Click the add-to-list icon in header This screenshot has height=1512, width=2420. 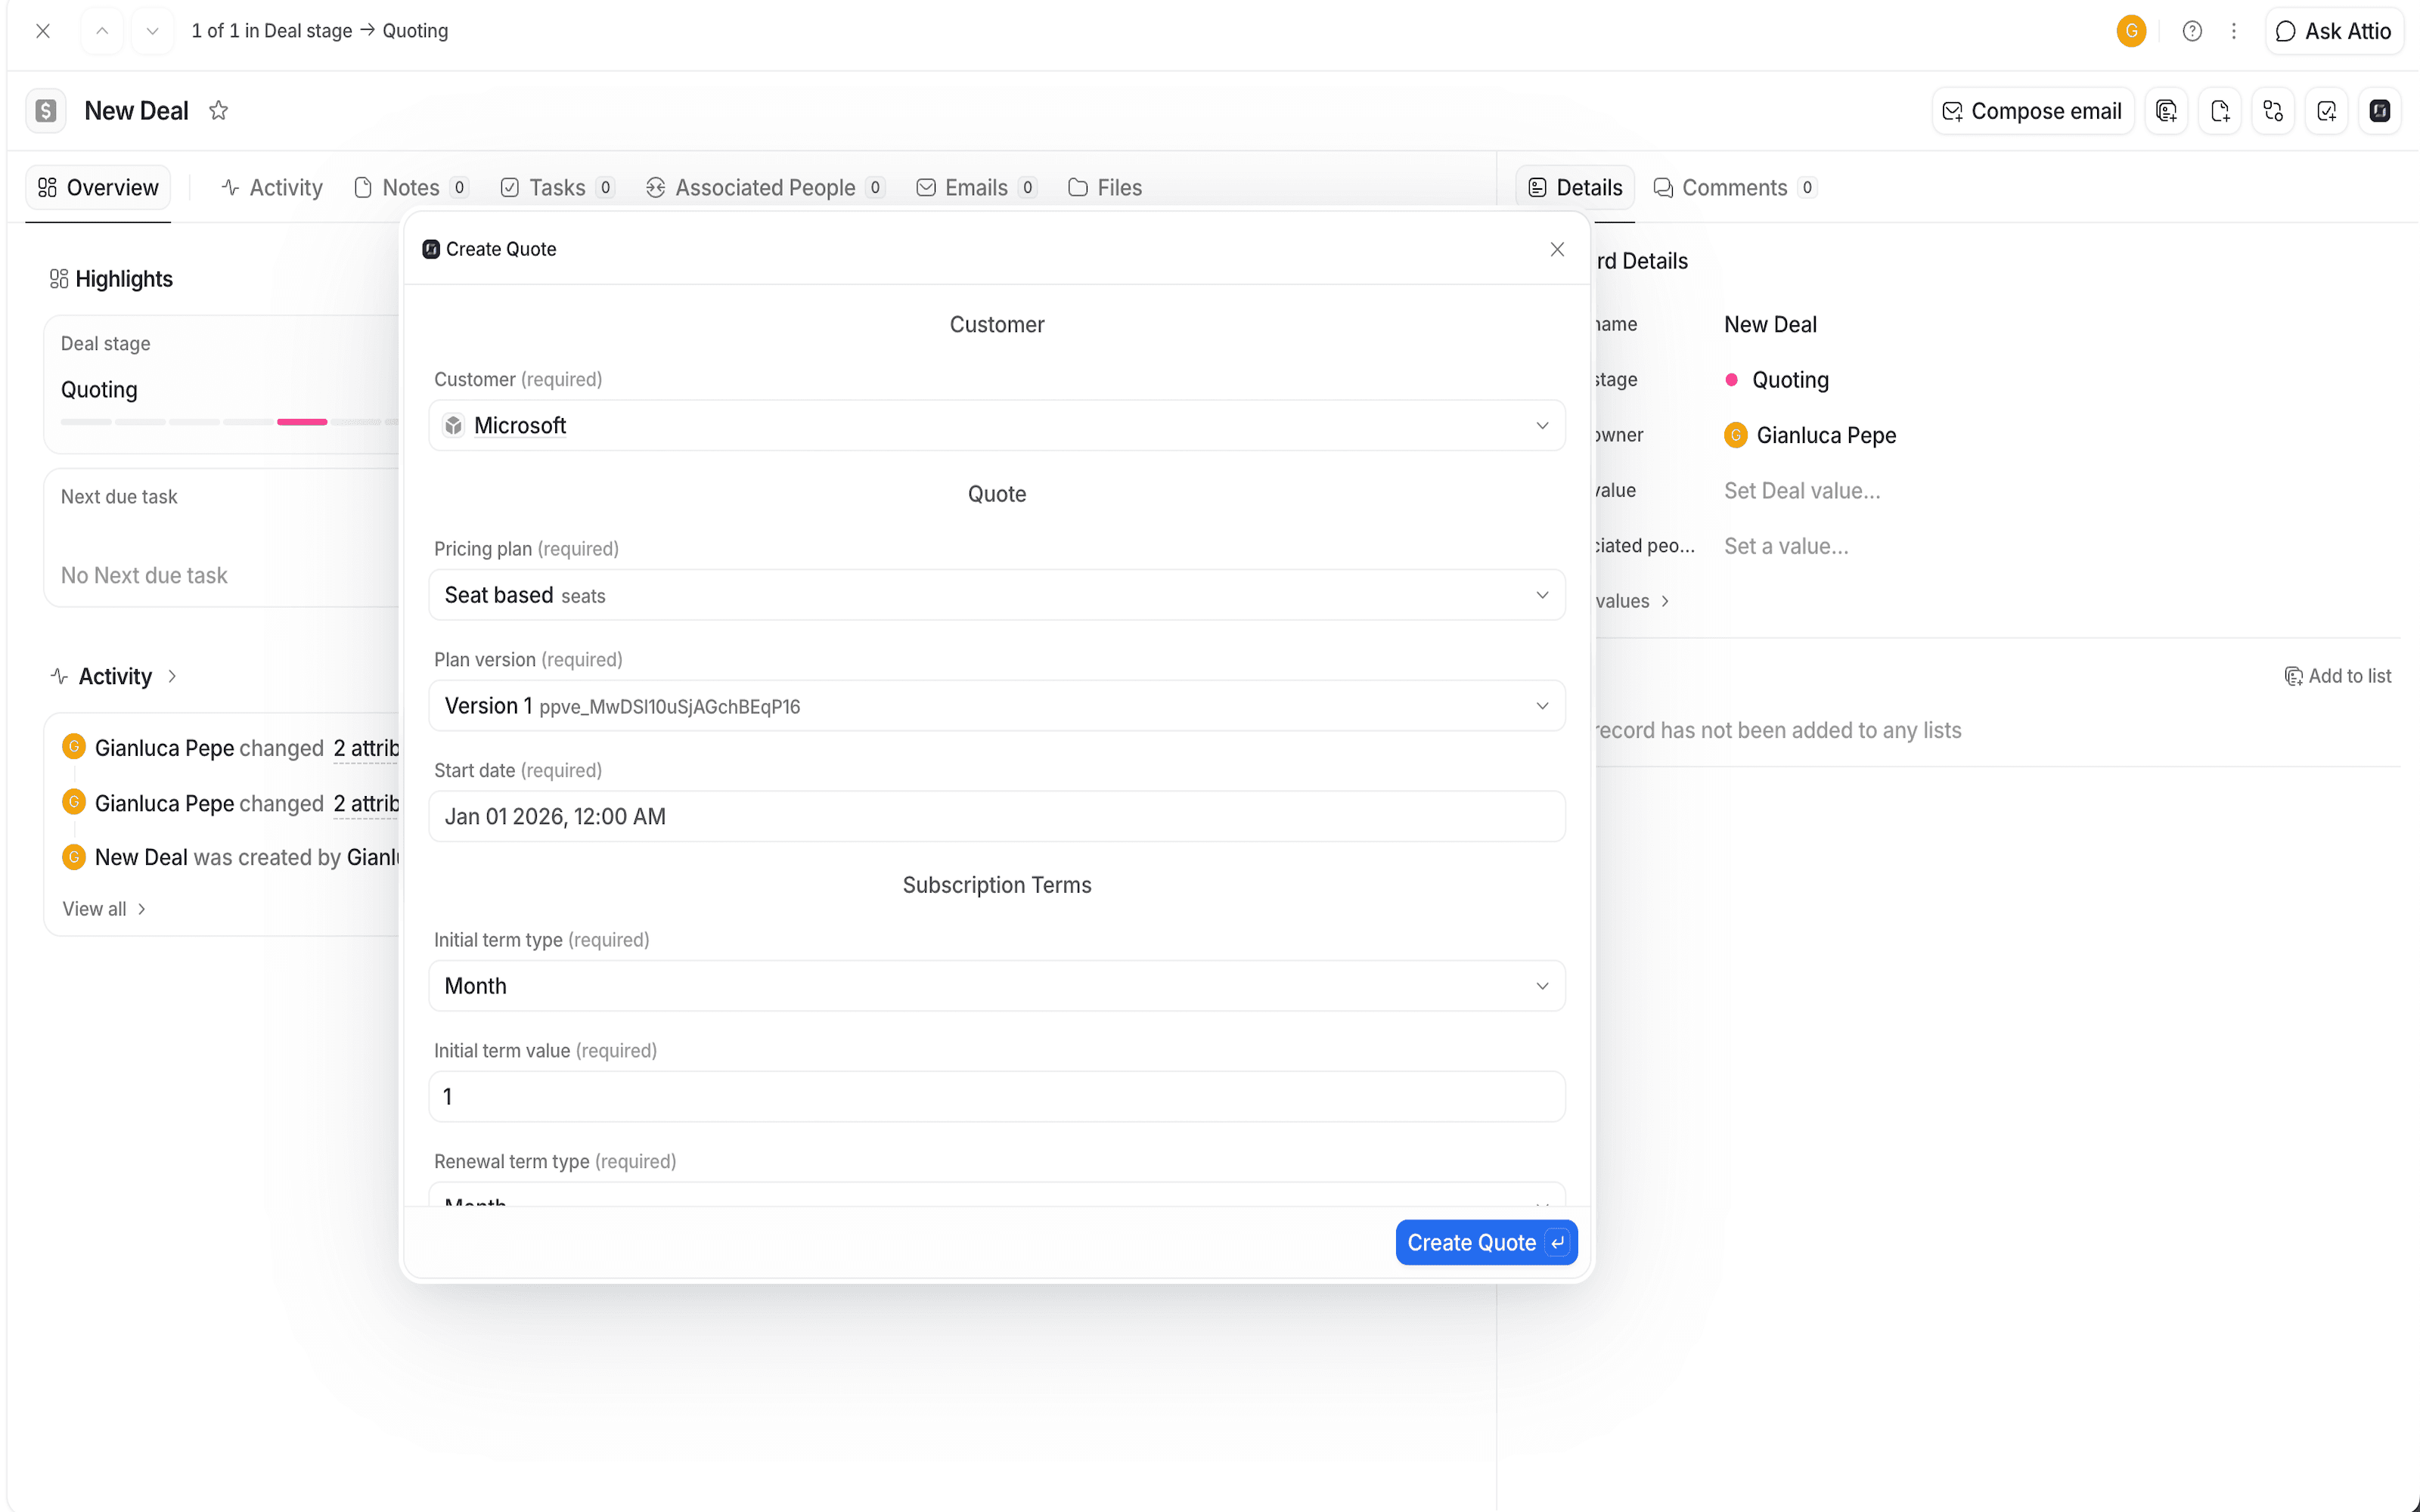click(x=2166, y=111)
